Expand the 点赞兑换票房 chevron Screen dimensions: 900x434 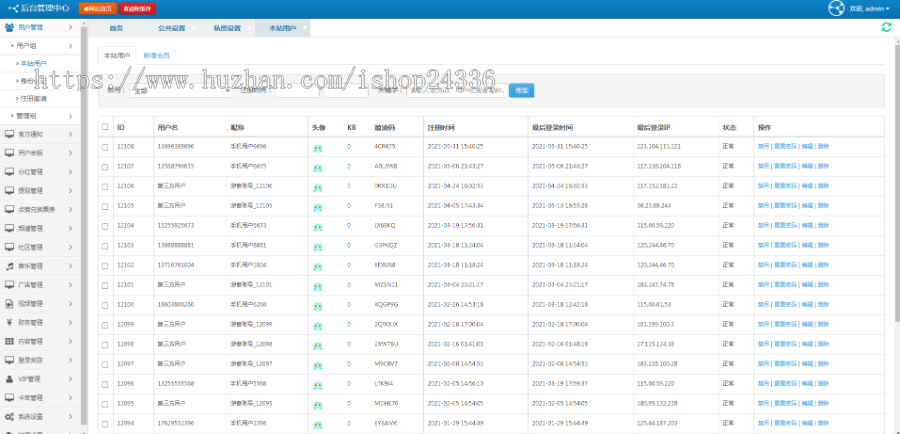[70, 210]
